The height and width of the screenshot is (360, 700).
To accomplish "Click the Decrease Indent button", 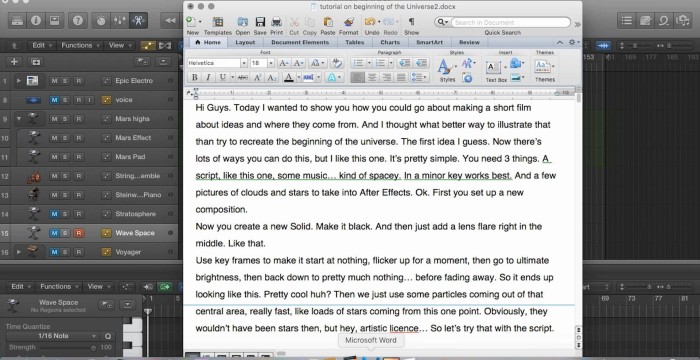I will [405, 63].
